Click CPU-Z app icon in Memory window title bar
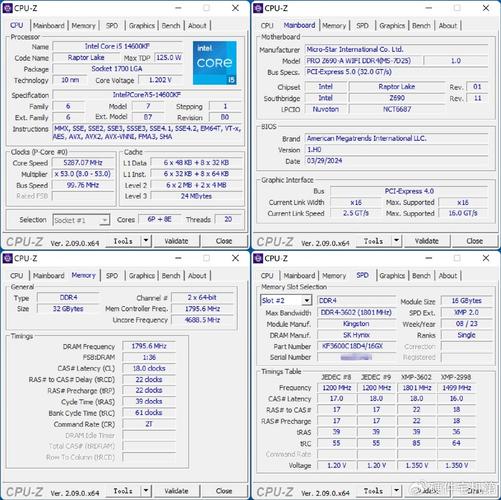501x500 pixels. (7, 258)
